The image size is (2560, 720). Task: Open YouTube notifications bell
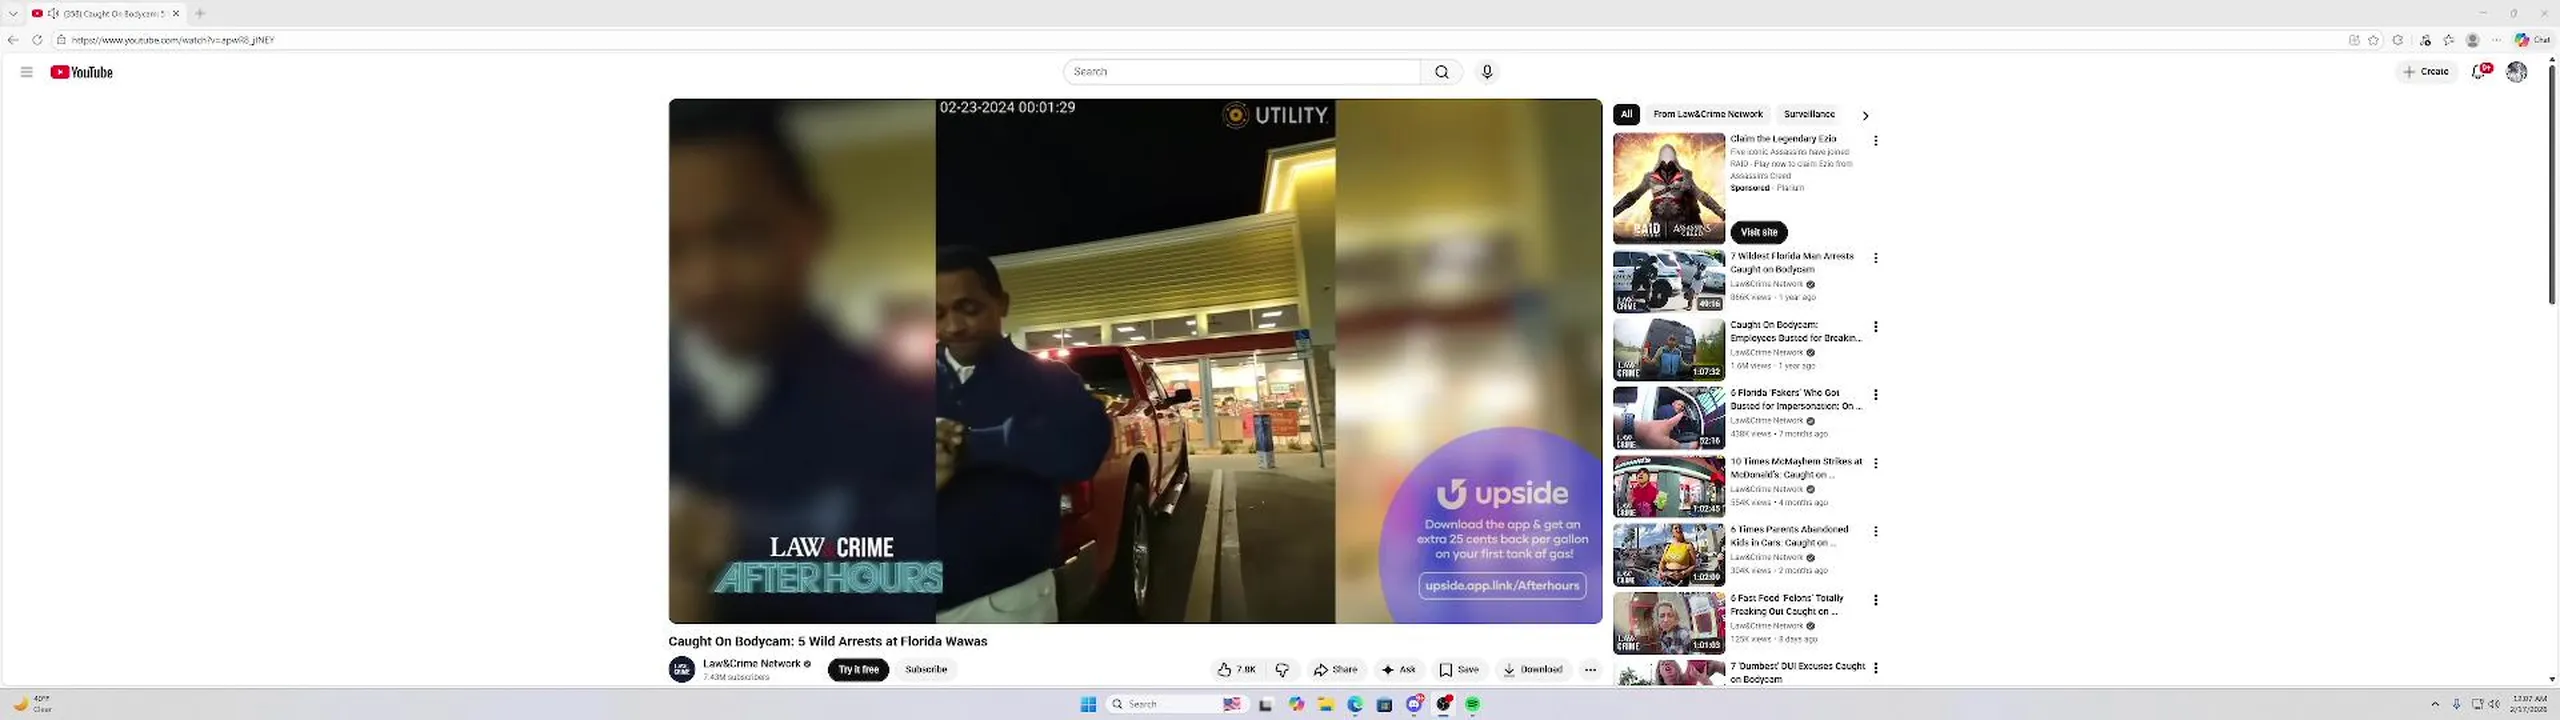tap(2480, 71)
